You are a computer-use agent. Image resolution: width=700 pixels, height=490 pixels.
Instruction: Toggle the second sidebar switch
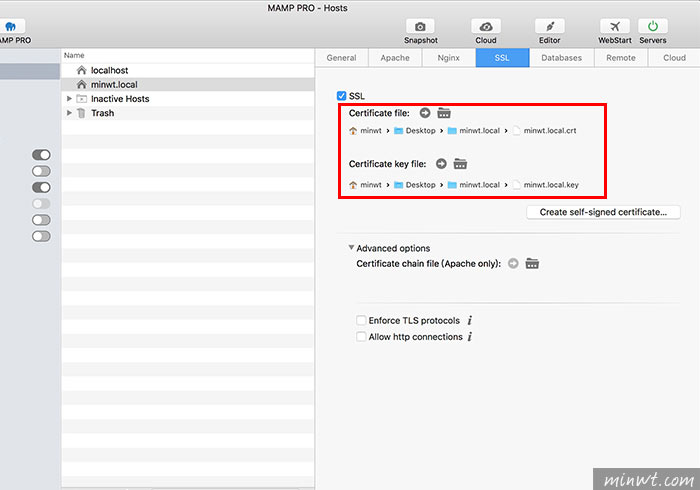pos(41,171)
